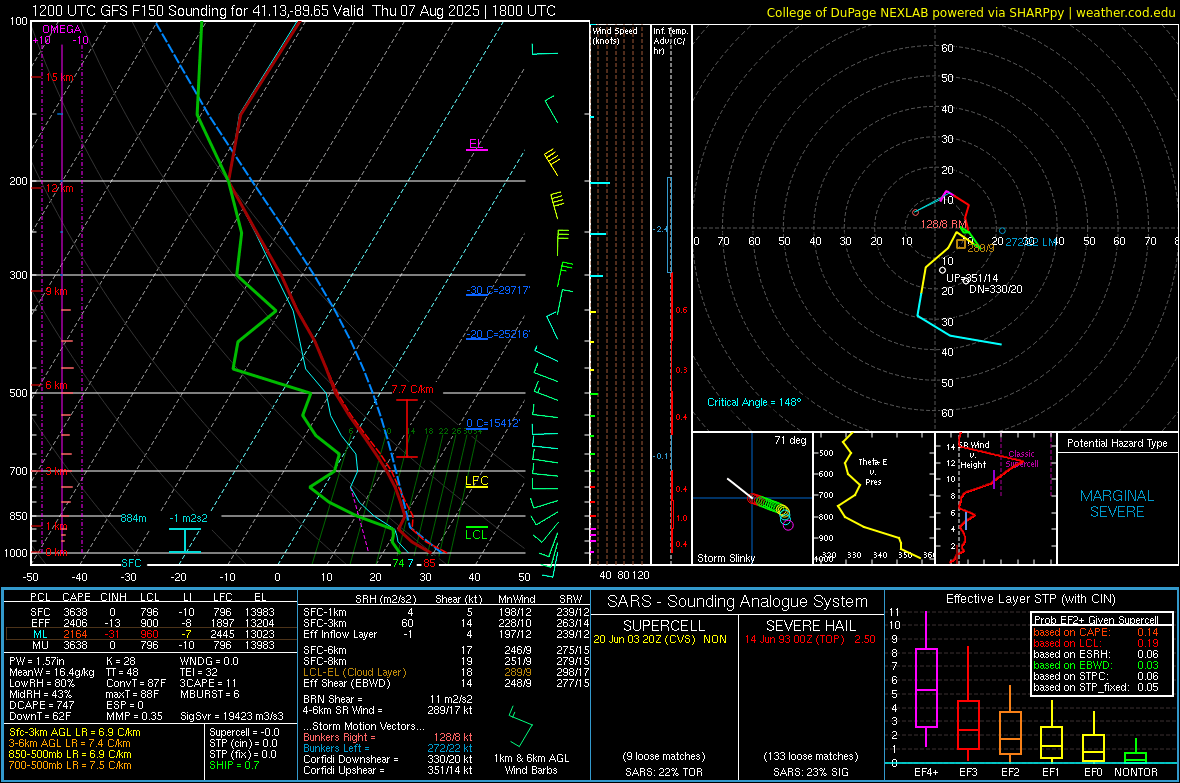Click the -1 m2s2 helicity label
The image size is (1180, 783).
(188, 518)
